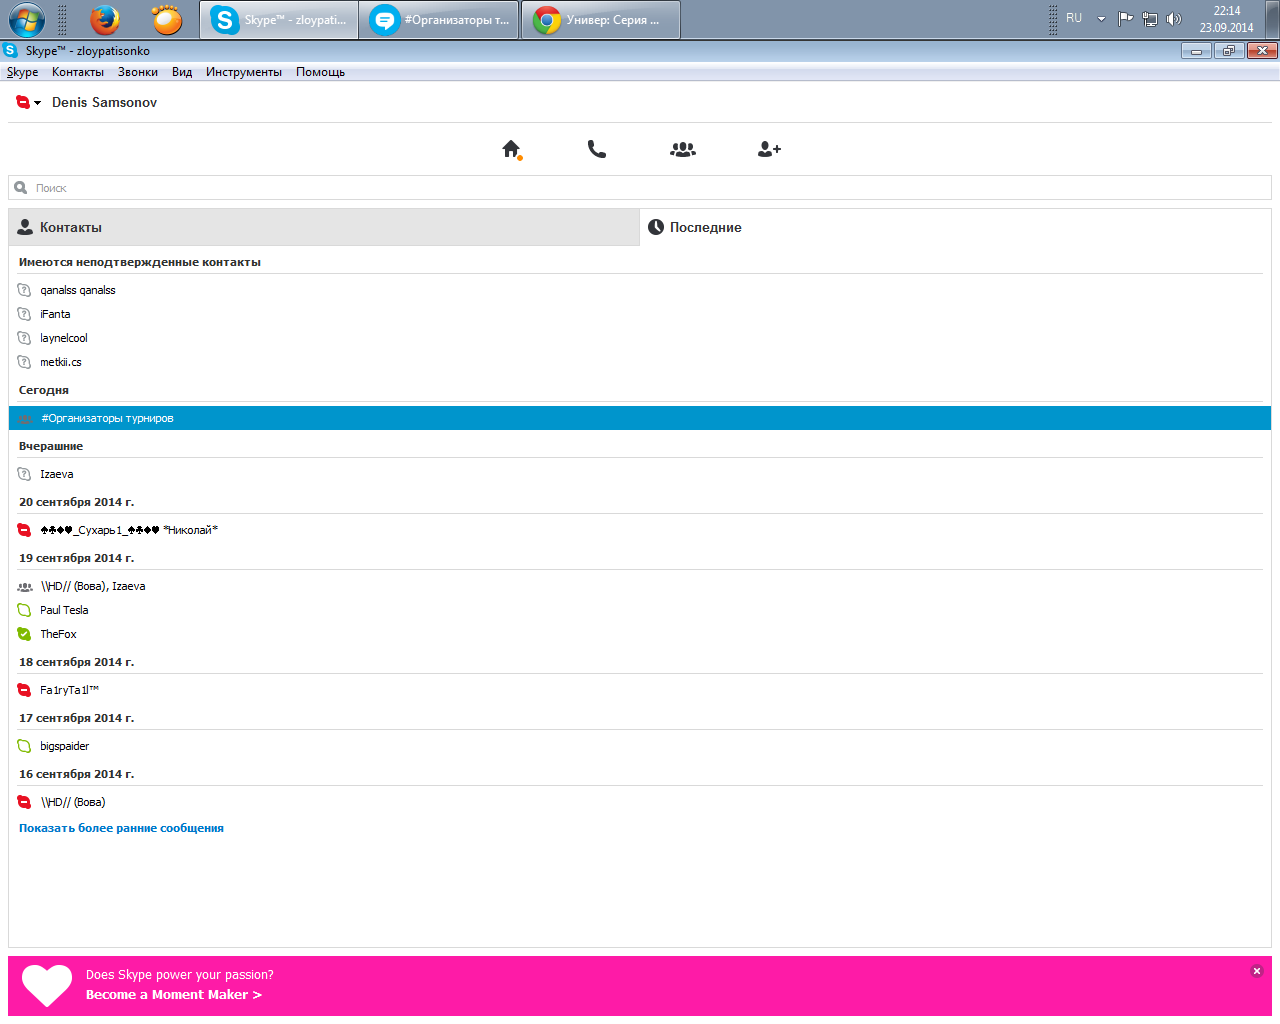Open the Fa1ryTa1l conversation
The image size is (1280, 1024).
coord(640,690)
